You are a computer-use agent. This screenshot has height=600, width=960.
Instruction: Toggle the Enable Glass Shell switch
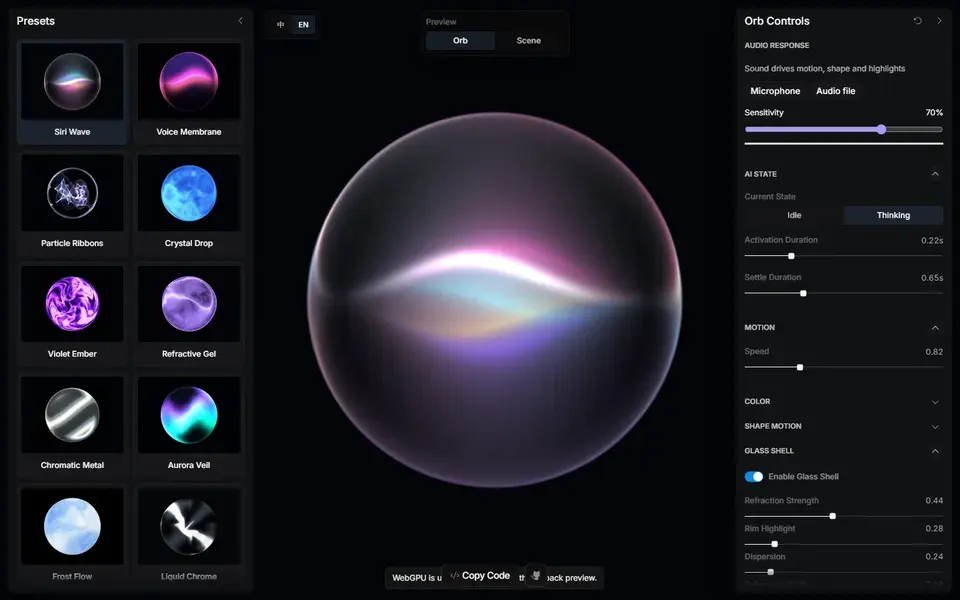754,476
